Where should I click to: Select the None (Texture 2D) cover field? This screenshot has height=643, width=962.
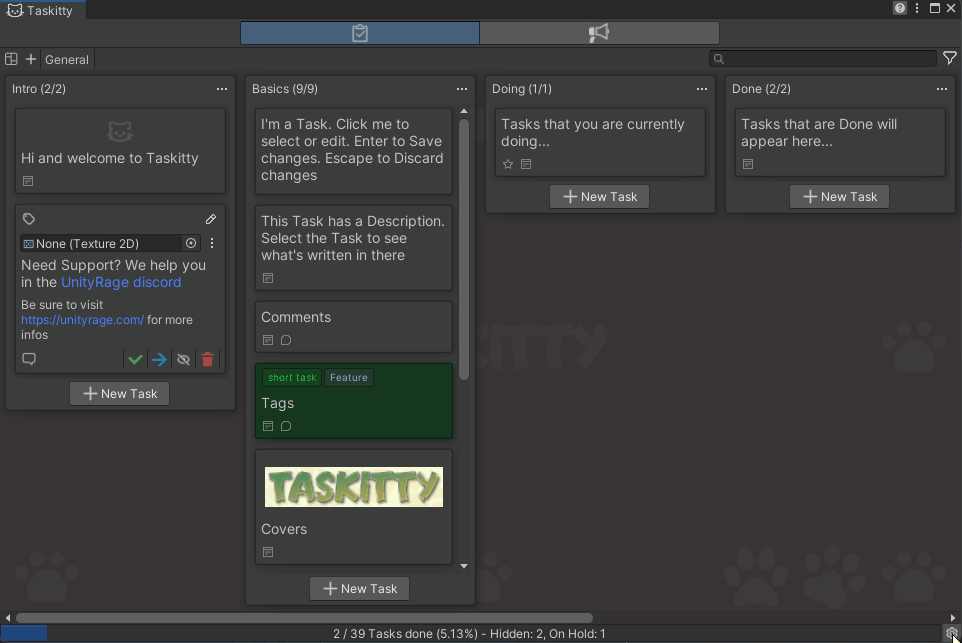(109, 244)
